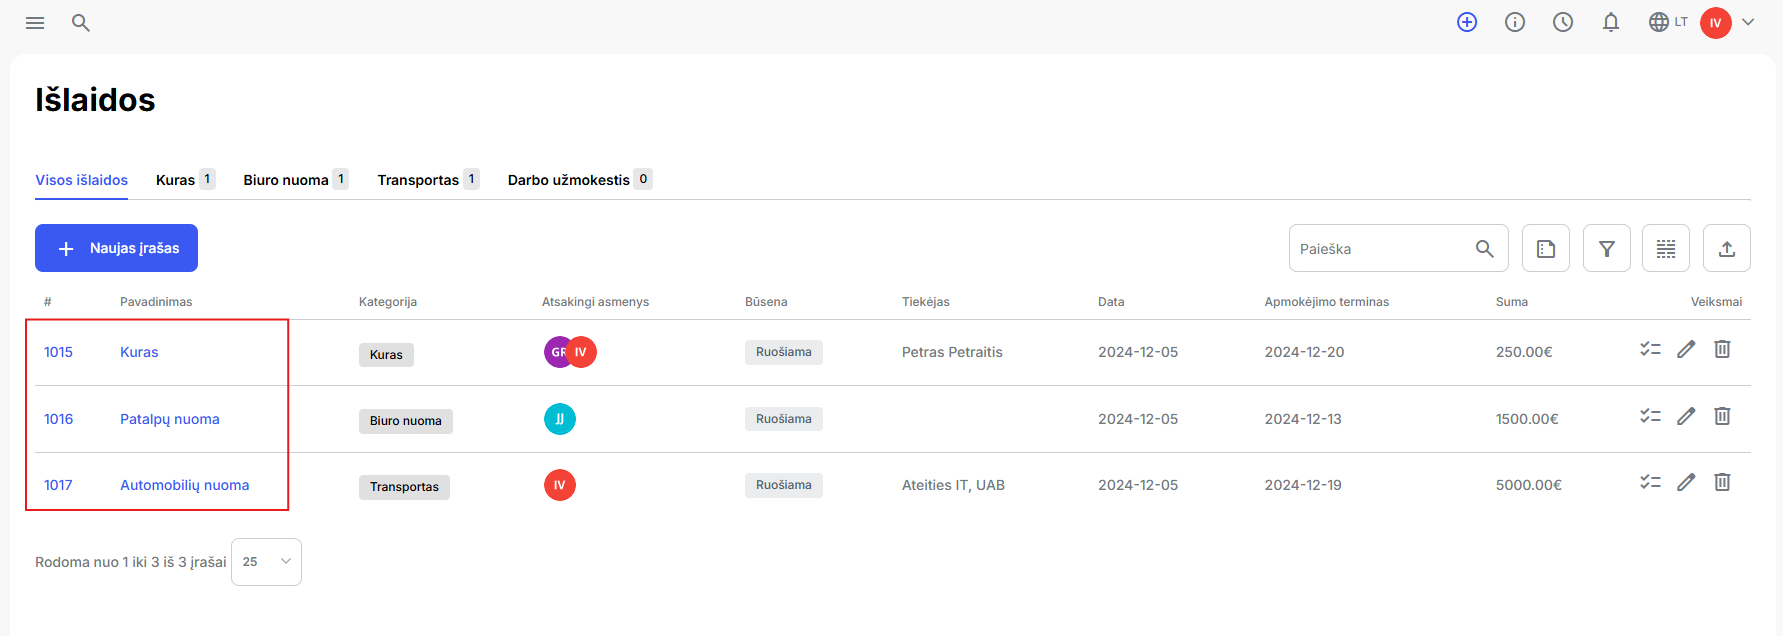Image resolution: width=1783 pixels, height=636 pixels.
Task: Open the clock history icon
Action: click(1563, 22)
